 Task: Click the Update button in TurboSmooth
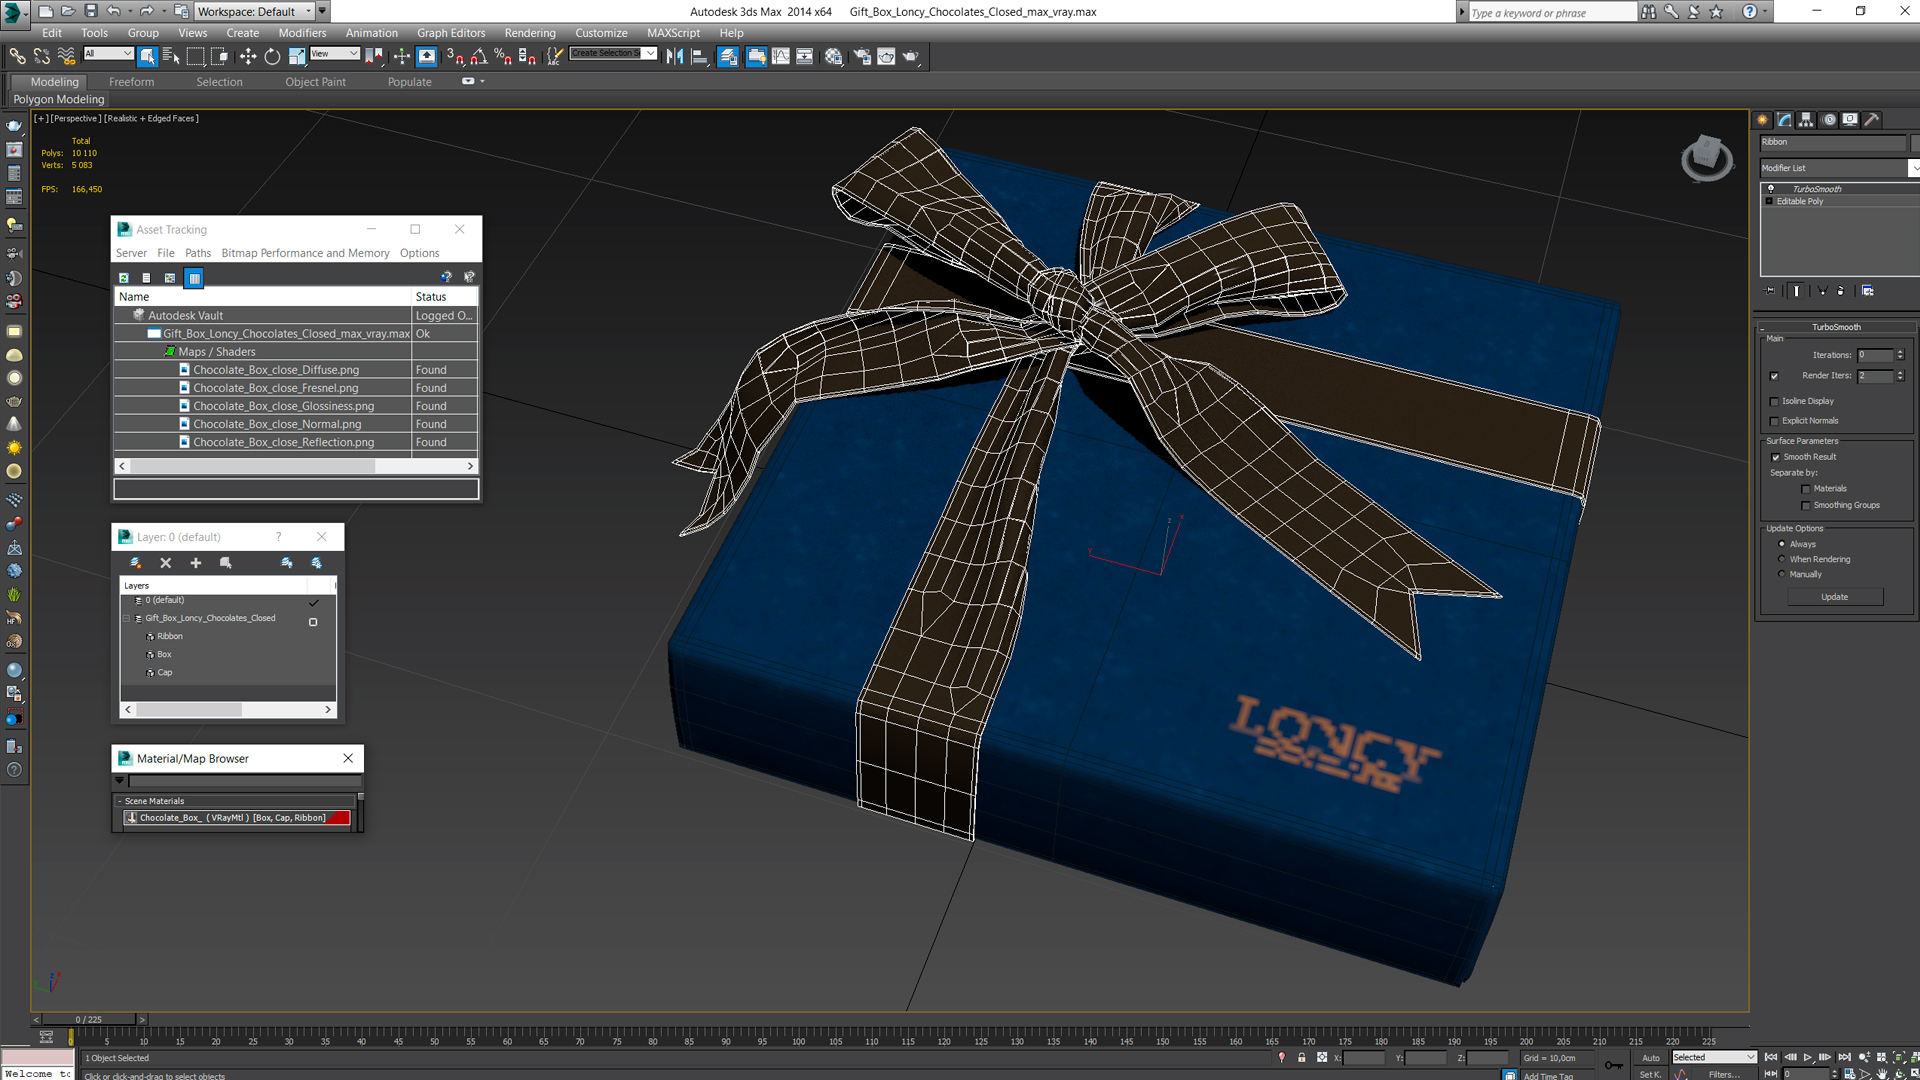(x=1834, y=597)
